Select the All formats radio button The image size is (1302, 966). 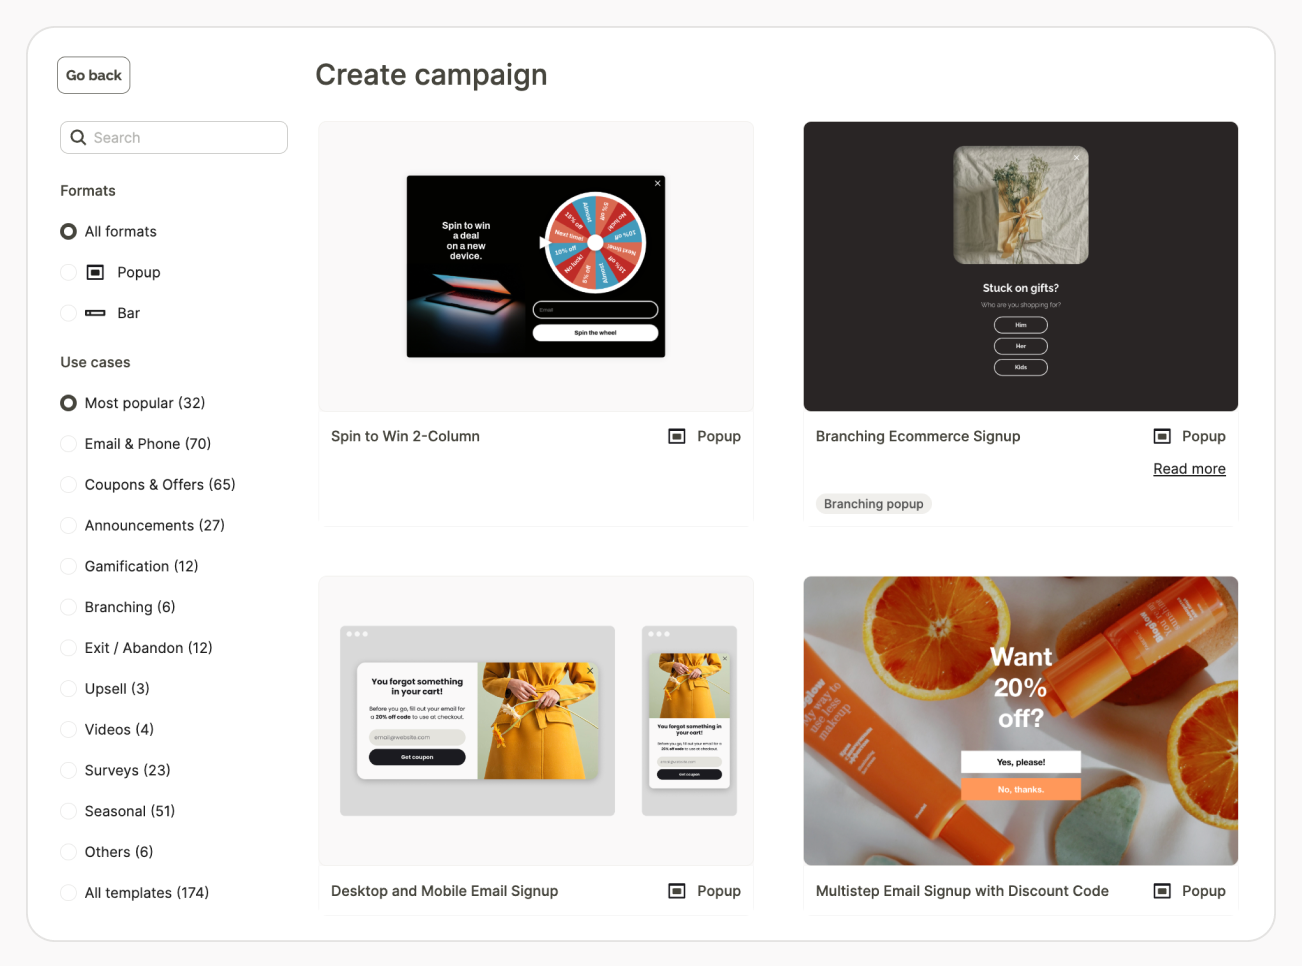pyautogui.click(x=69, y=232)
